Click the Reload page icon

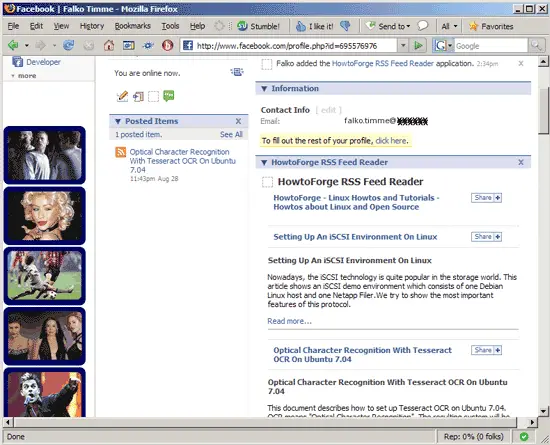coord(68,45)
